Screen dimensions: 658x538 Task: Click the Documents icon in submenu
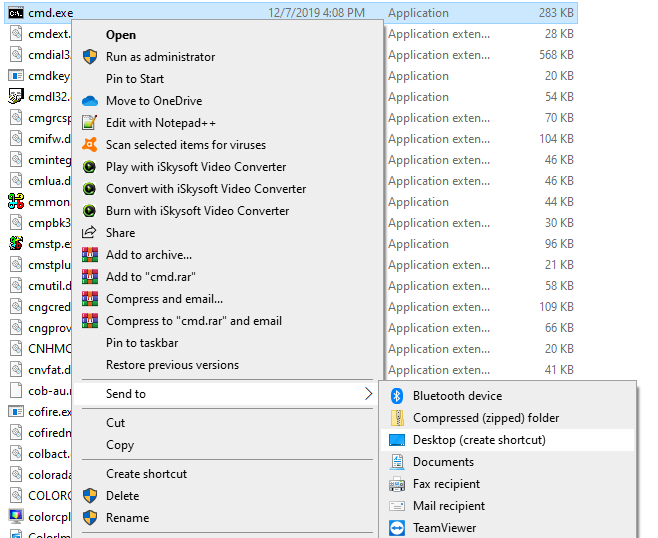coord(397,462)
